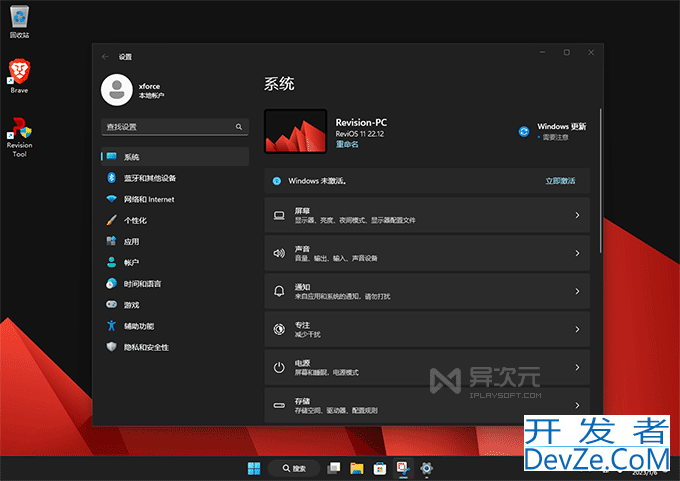Click the taskbar 搜索 search box
The height and width of the screenshot is (481, 680).
pyautogui.click(x=294, y=468)
